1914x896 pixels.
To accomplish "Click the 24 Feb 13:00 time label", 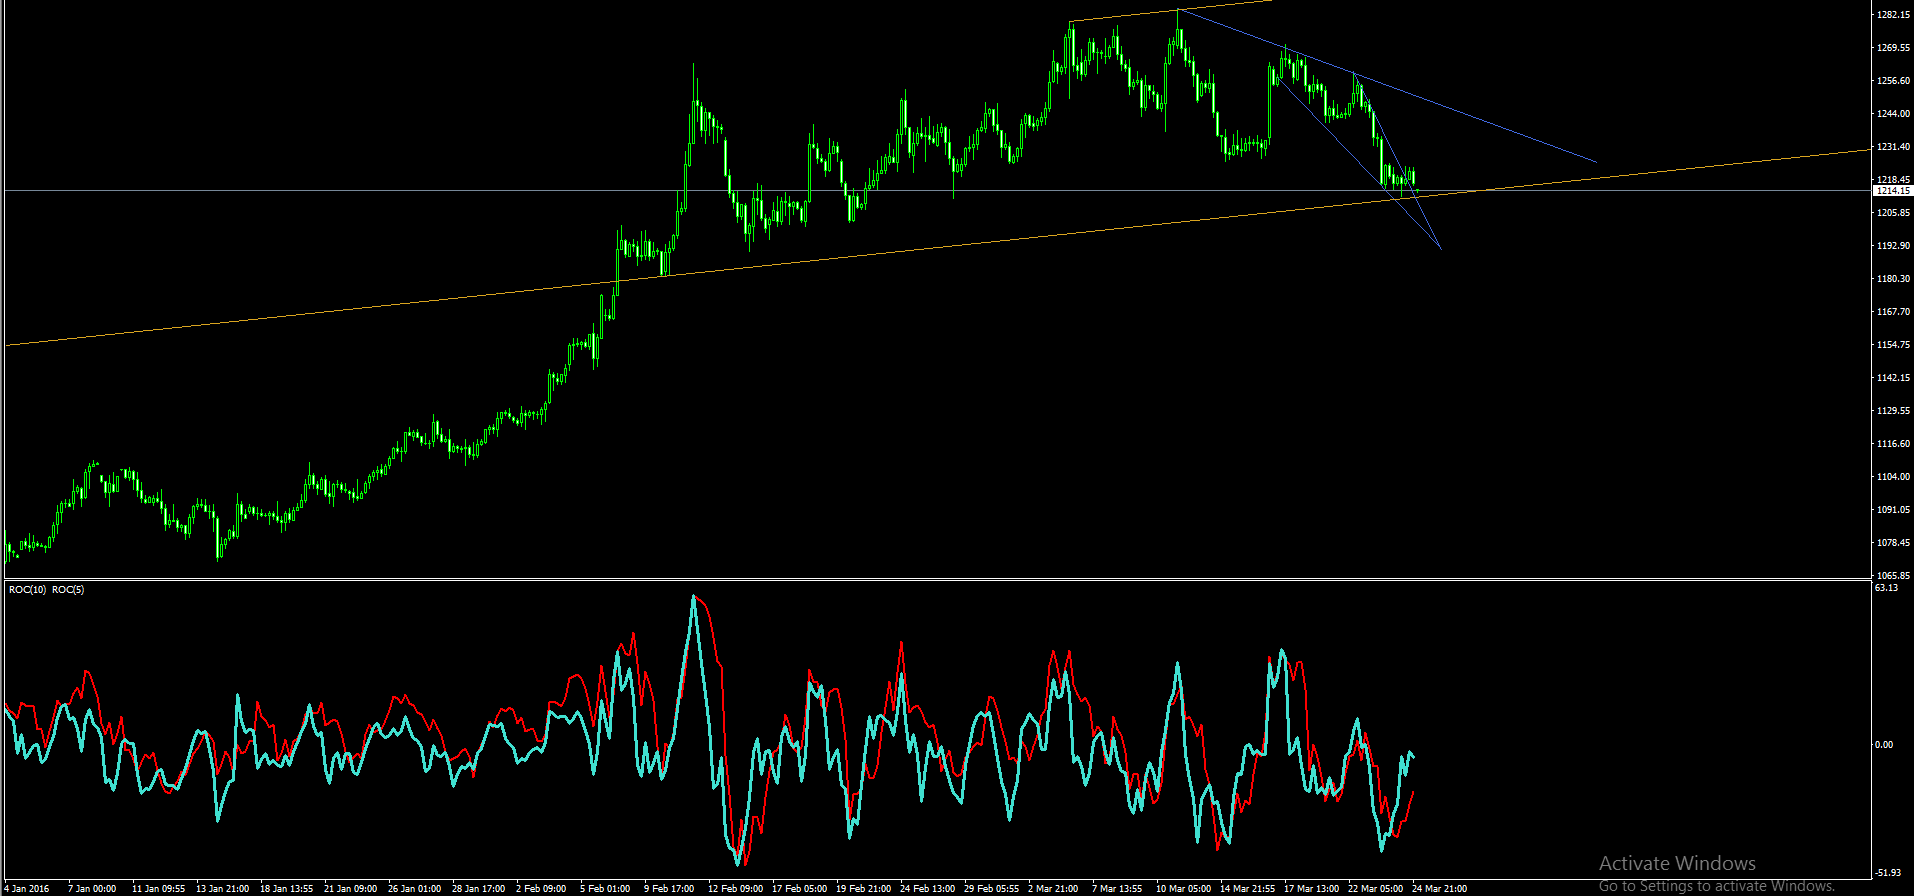I will [927, 889].
